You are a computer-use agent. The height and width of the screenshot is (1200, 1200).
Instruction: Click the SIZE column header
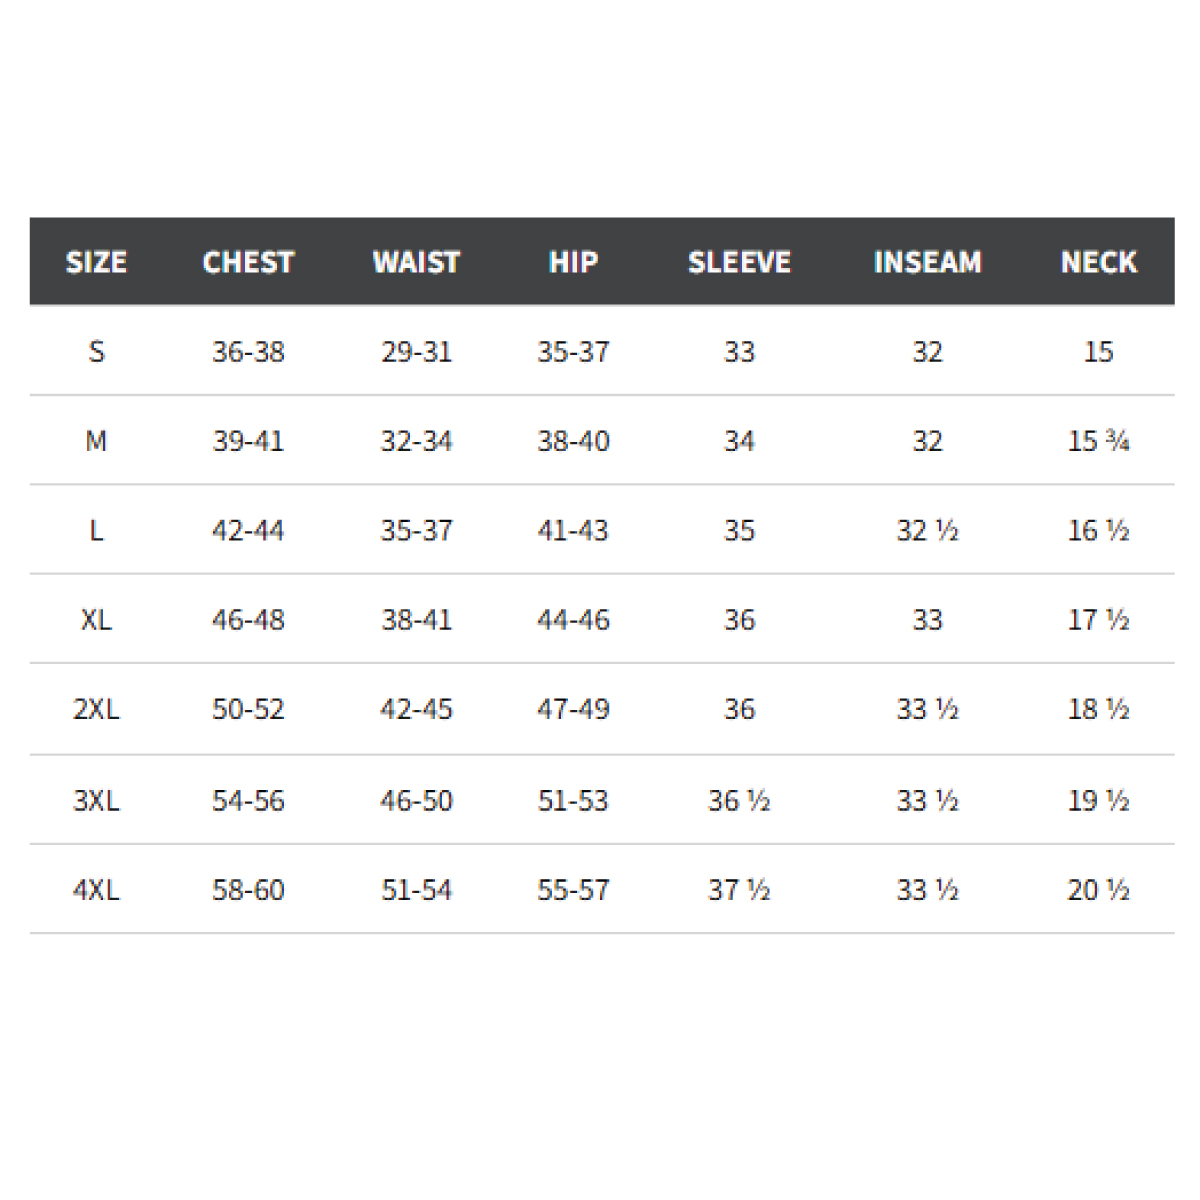click(x=96, y=262)
